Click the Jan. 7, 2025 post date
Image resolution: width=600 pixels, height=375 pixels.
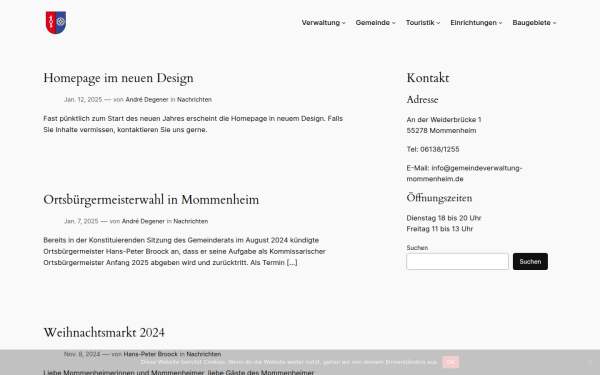click(81, 221)
